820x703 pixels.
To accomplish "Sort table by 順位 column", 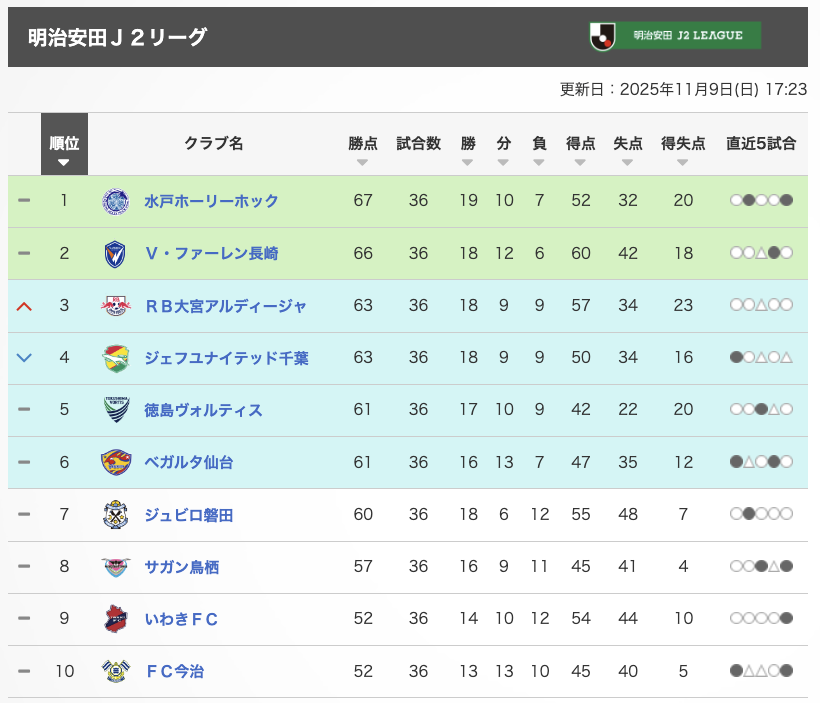I will coord(64,148).
